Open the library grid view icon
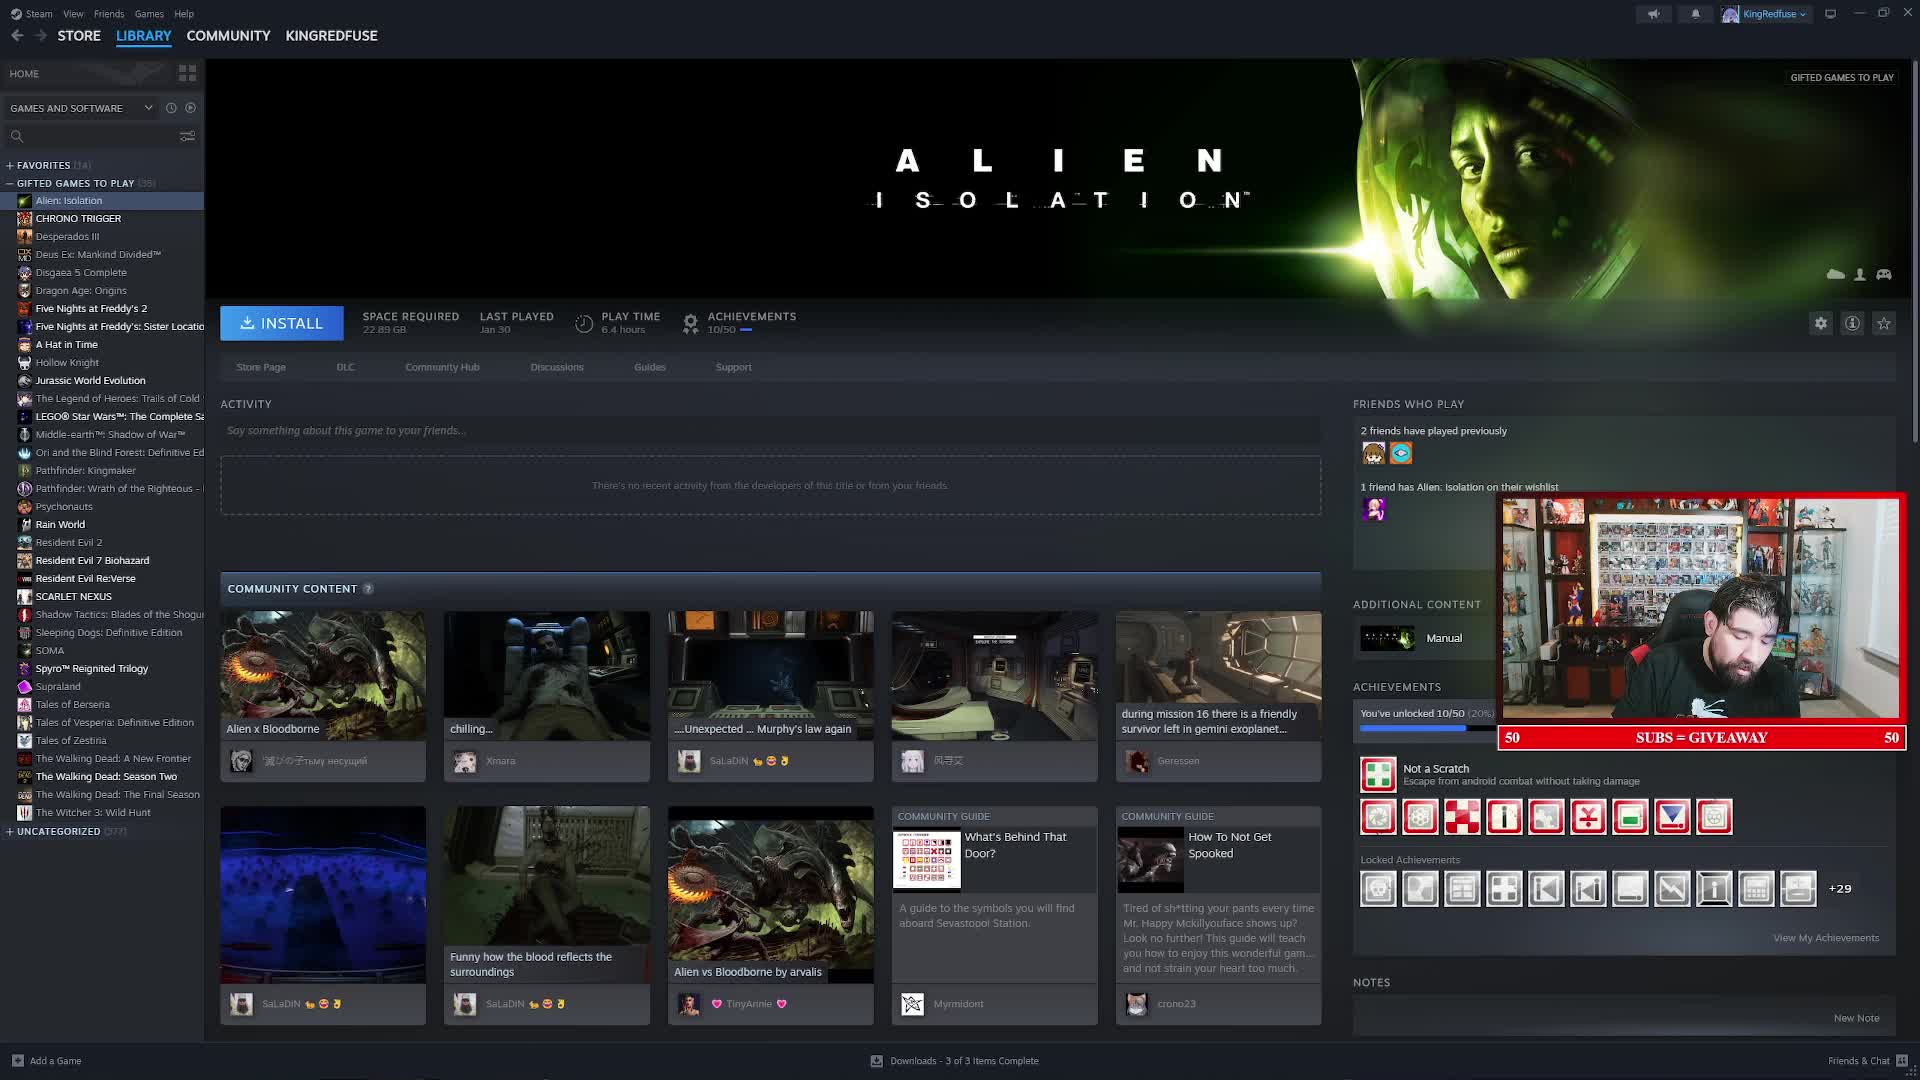 (x=187, y=73)
